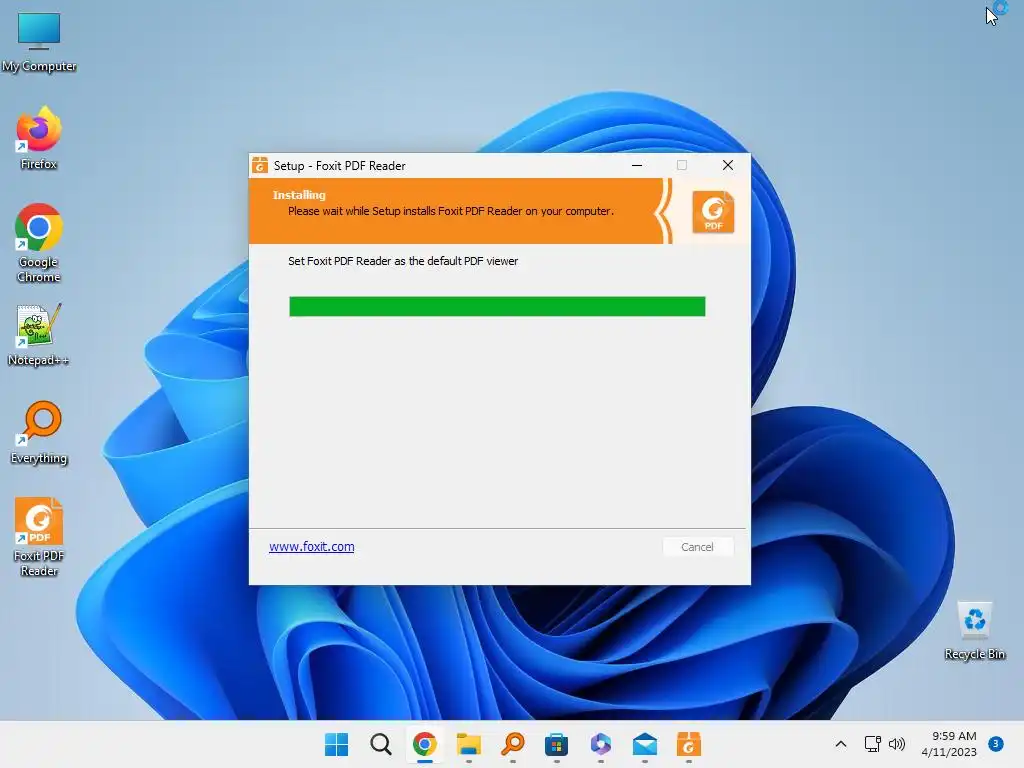Click the Cancel button in setup
Viewport: 1024px width, 768px height.
[697, 547]
